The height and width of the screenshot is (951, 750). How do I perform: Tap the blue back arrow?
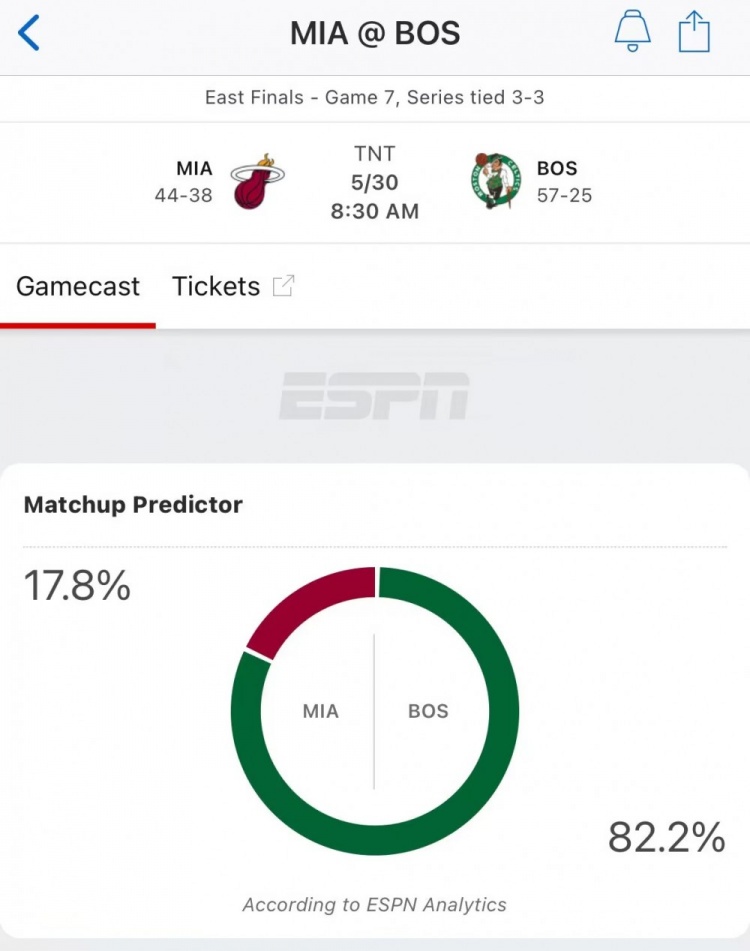[x=28, y=33]
